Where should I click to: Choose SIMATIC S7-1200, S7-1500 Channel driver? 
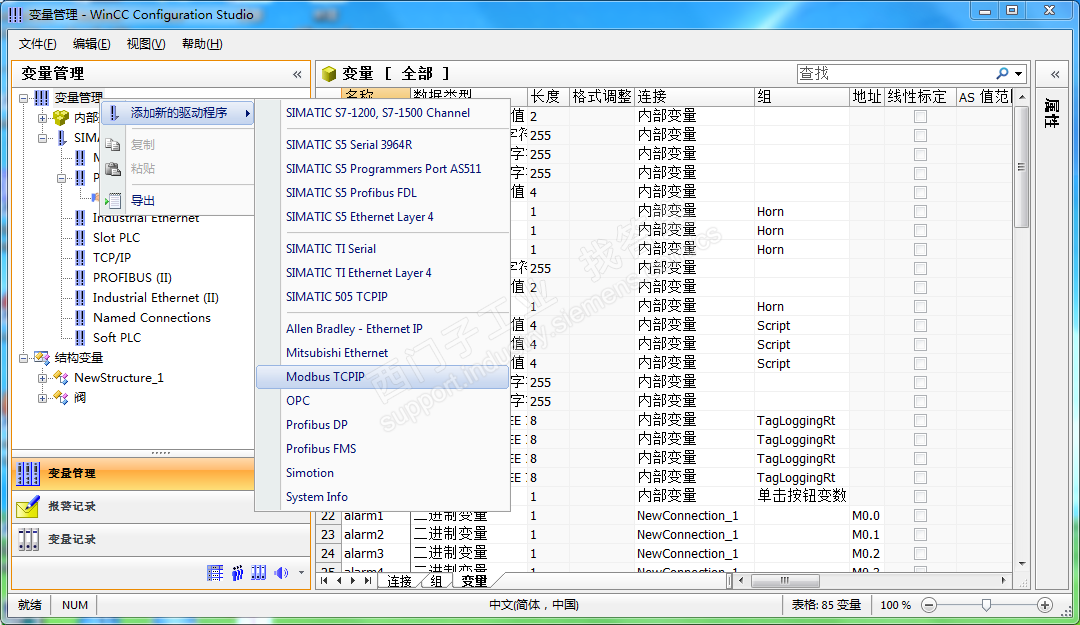click(382, 113)
